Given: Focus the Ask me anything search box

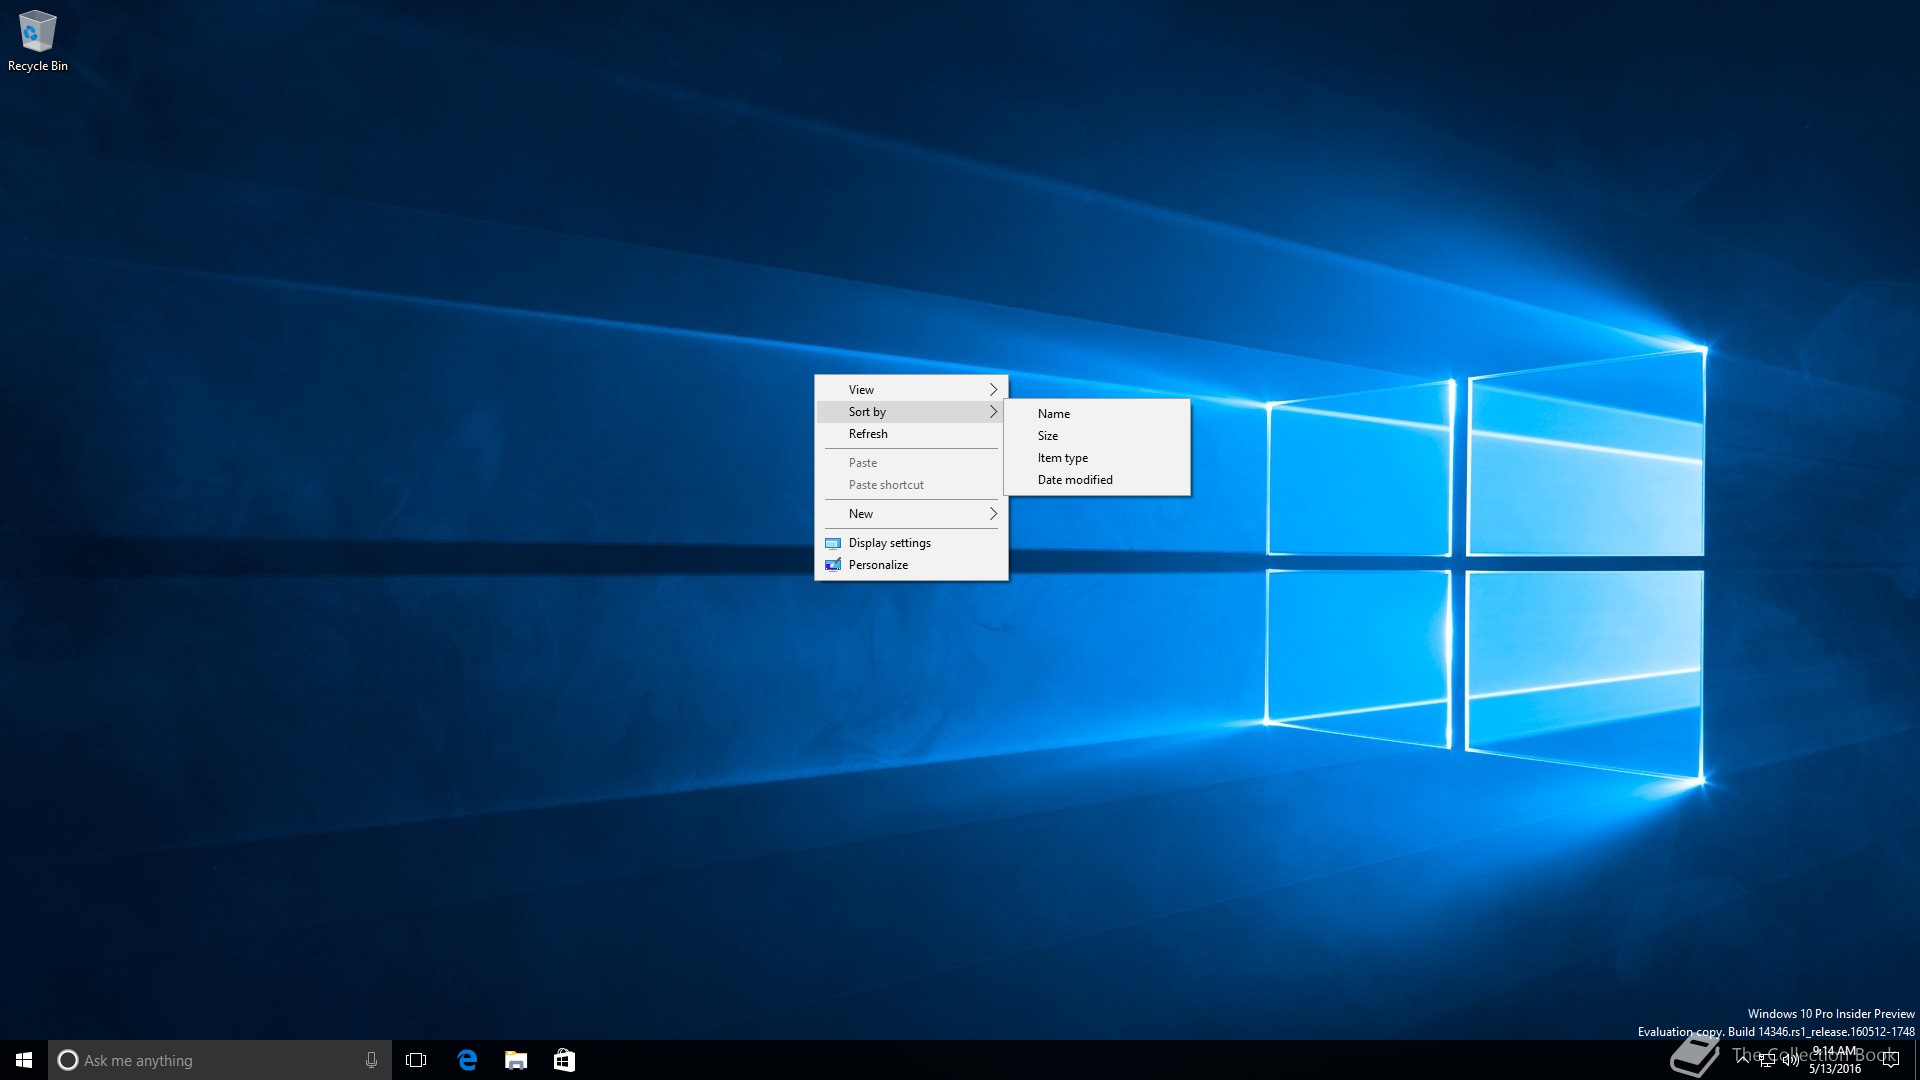Looking at the screenshot, I should tap(220, 1060).
